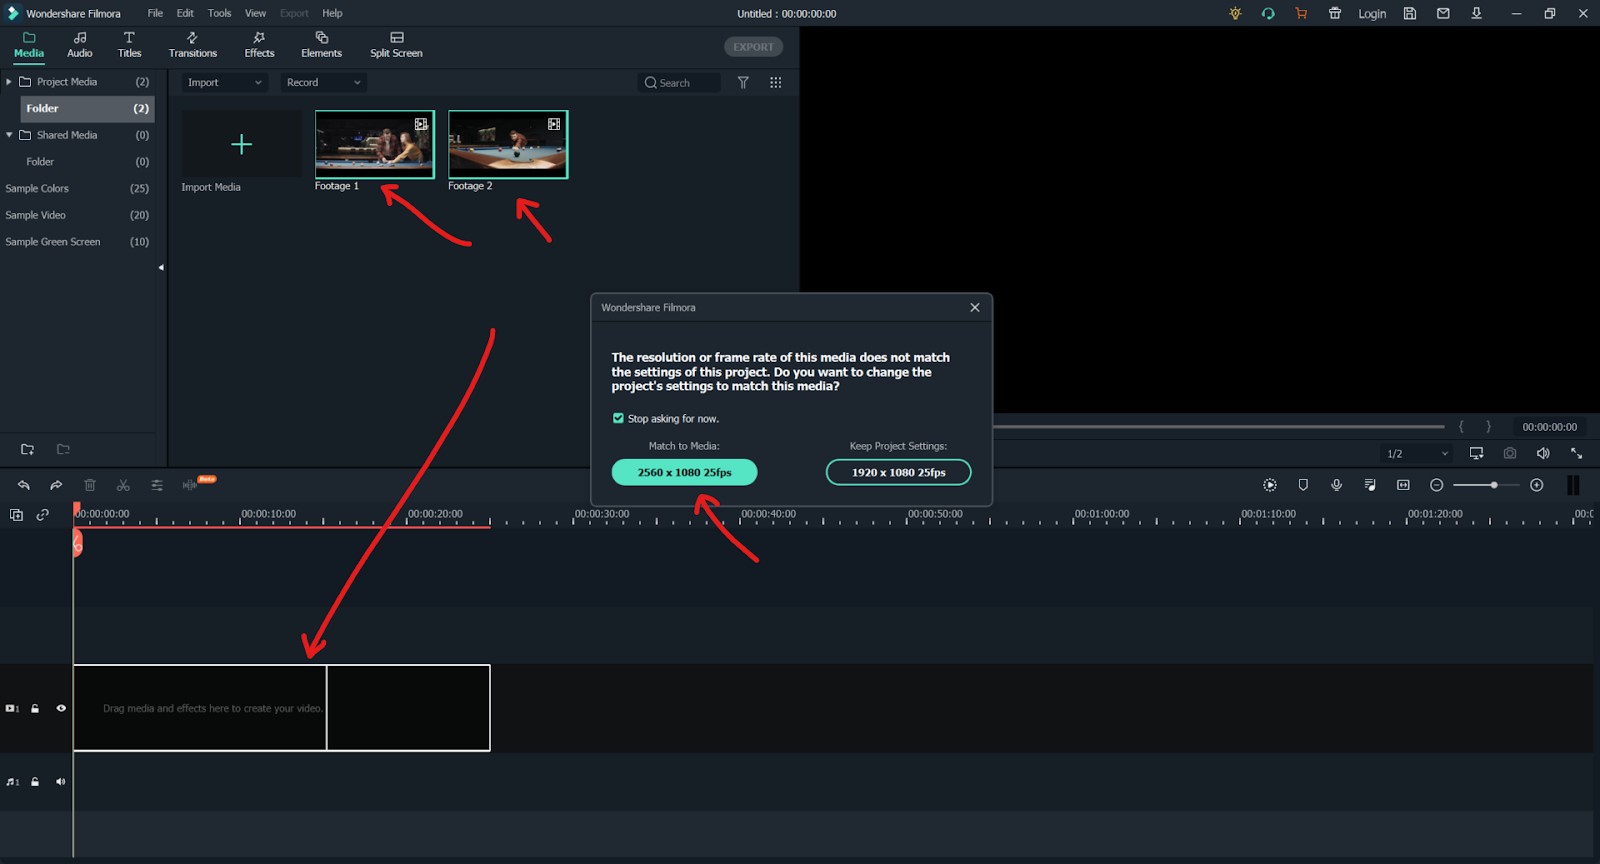1600x864 pixels.
Task: Uncheck Stop asking for now
Action: (x=618, y=418)
